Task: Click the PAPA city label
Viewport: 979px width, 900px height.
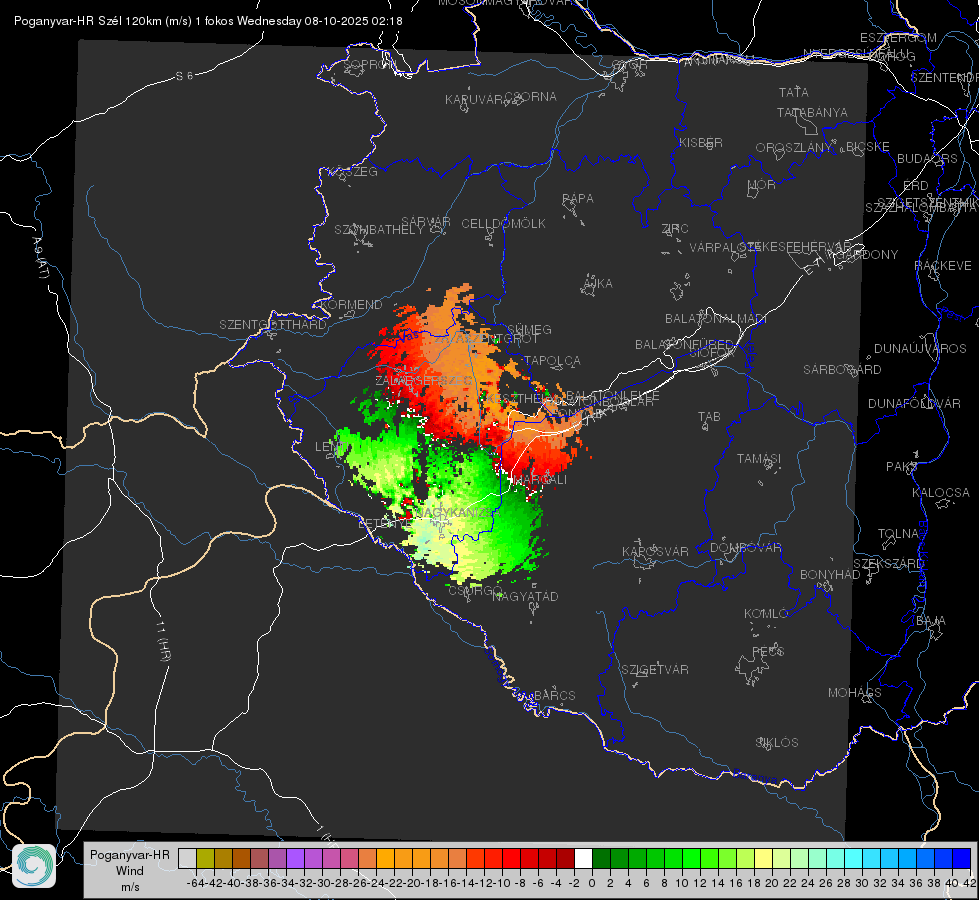Action: coord(578,198)
